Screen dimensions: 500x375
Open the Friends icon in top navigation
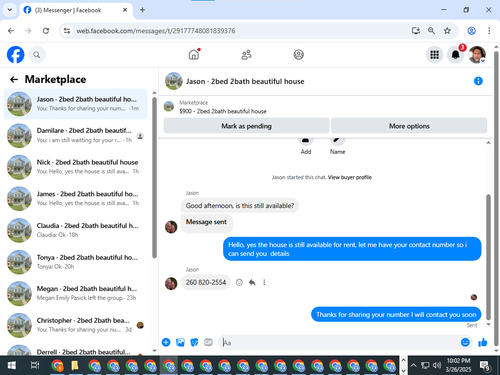click(x=246, y=54)
